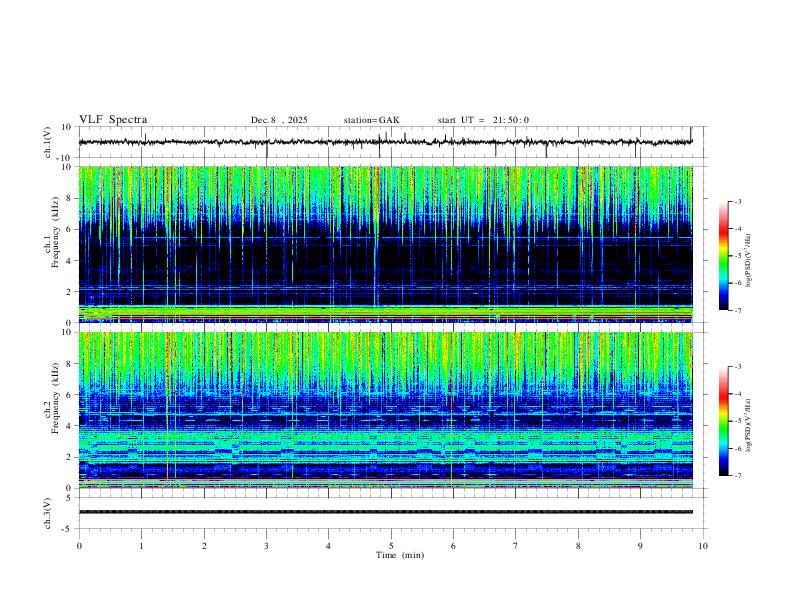792x612 pixels.
Task: Click the "ch.1(V)" waveform axis label
Action: click(x=48, y=142)
